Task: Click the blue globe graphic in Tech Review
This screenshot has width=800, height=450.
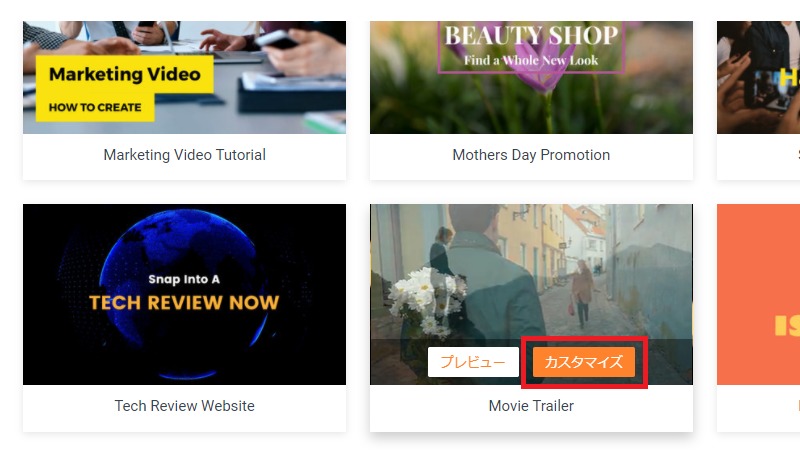Action: [x=184, y=294]
